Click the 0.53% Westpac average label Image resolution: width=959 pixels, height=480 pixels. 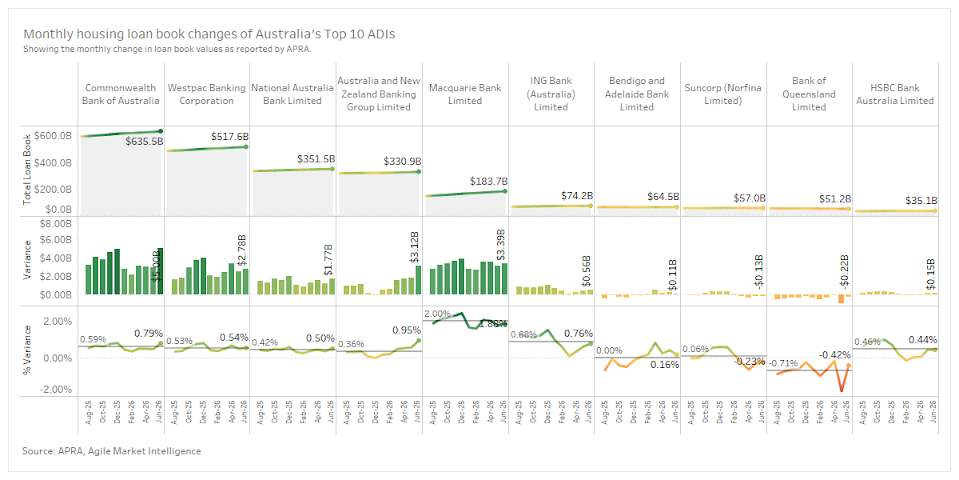coord(179,341)
